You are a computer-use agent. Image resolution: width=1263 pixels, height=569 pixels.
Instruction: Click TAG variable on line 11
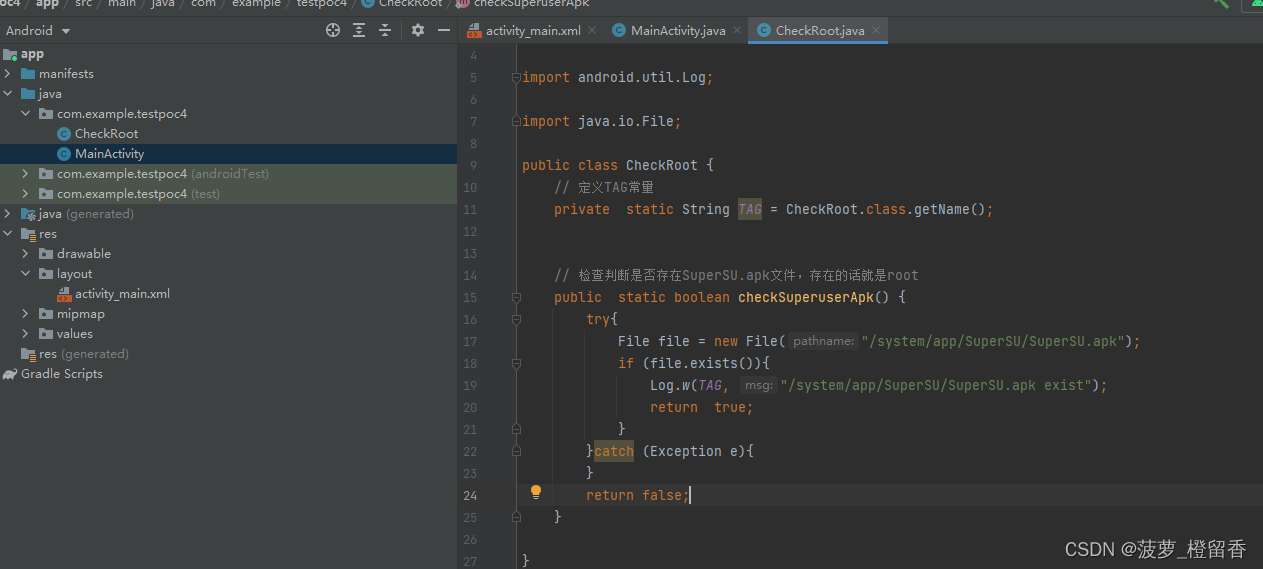(x=750, y=209)
